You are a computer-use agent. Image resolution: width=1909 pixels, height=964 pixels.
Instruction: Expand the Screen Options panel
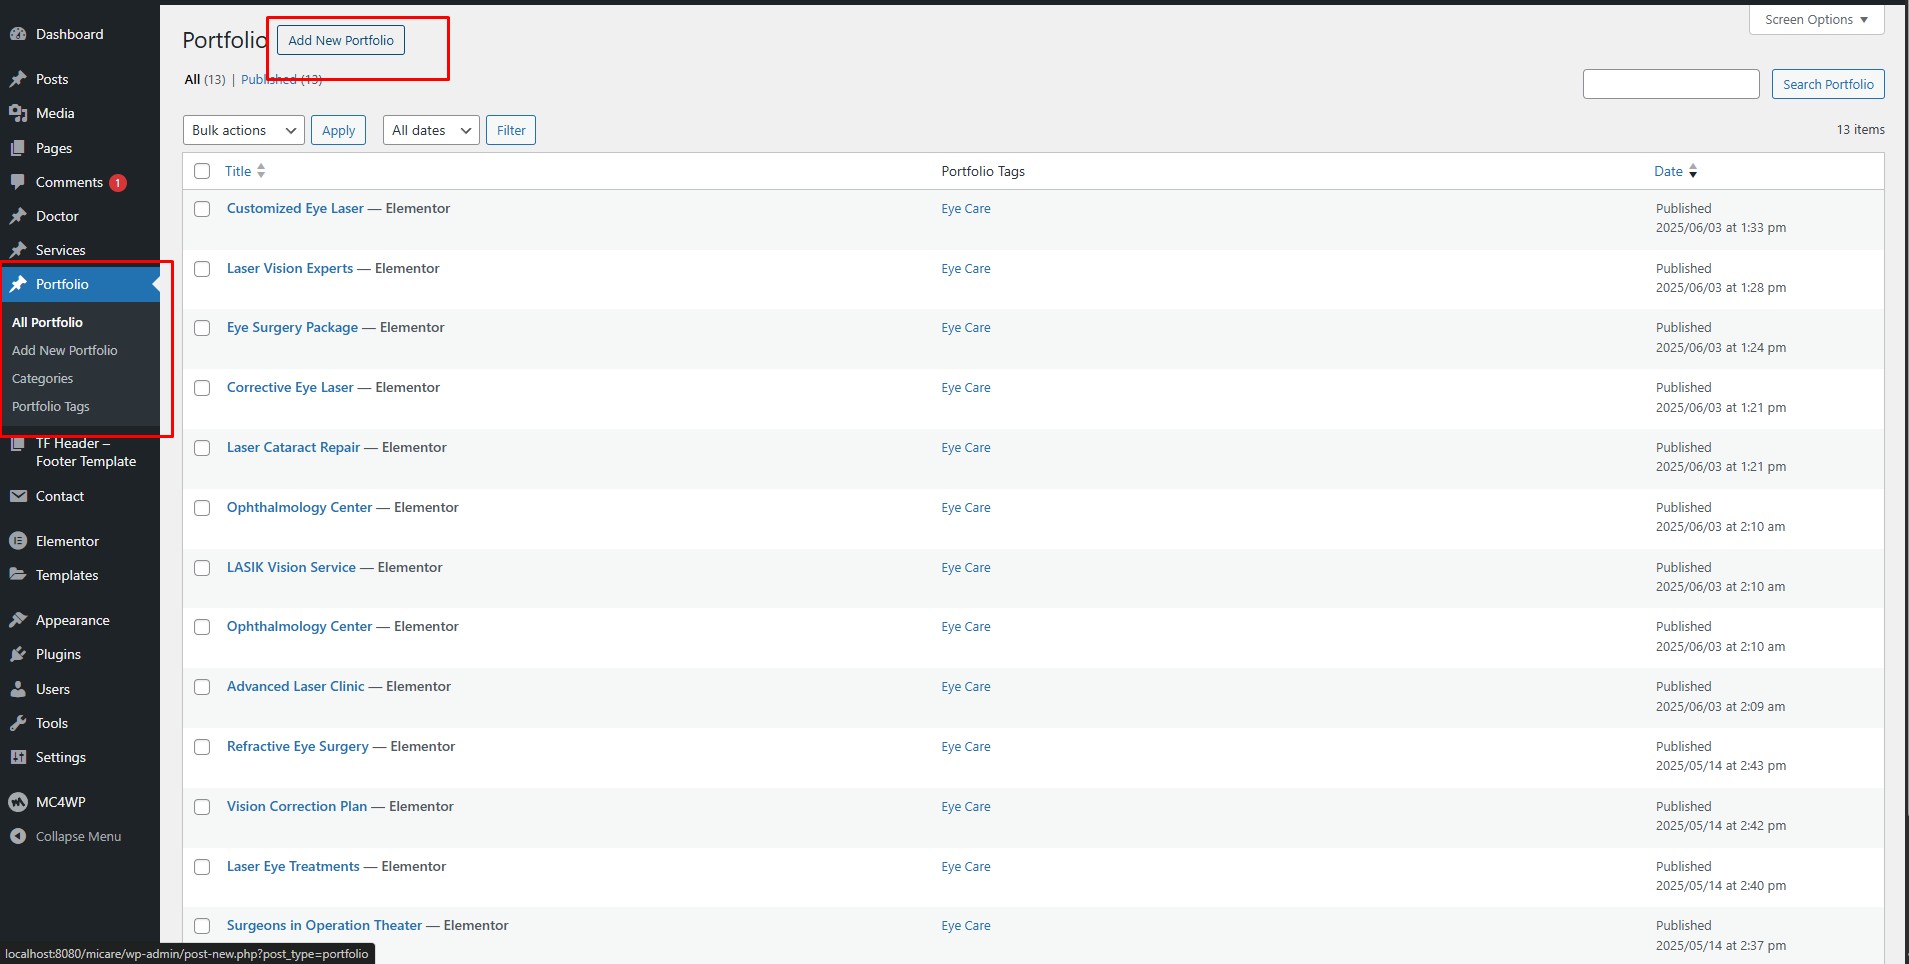(x=1816, y=20)
